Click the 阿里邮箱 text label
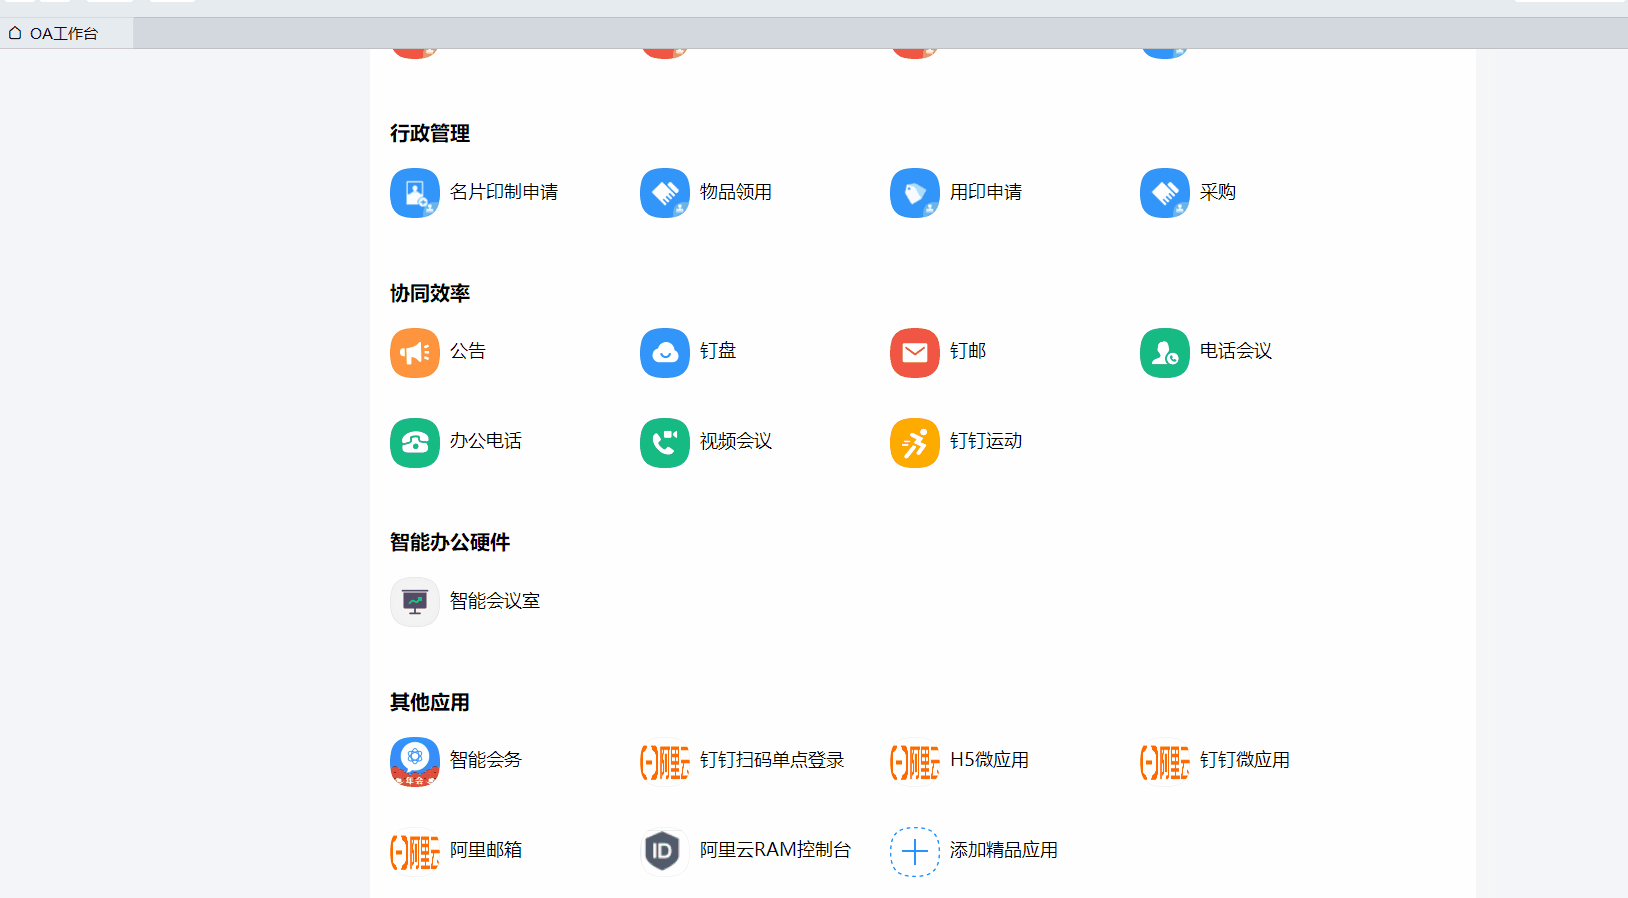Screen dimensions: 1628x898 486,850
